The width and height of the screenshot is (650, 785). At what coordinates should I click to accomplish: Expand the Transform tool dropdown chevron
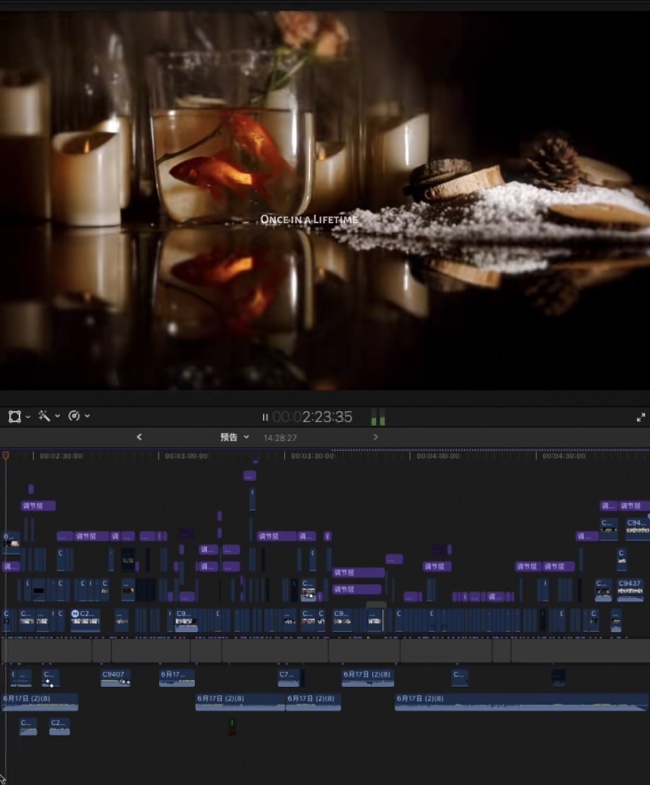coord(28,417)
